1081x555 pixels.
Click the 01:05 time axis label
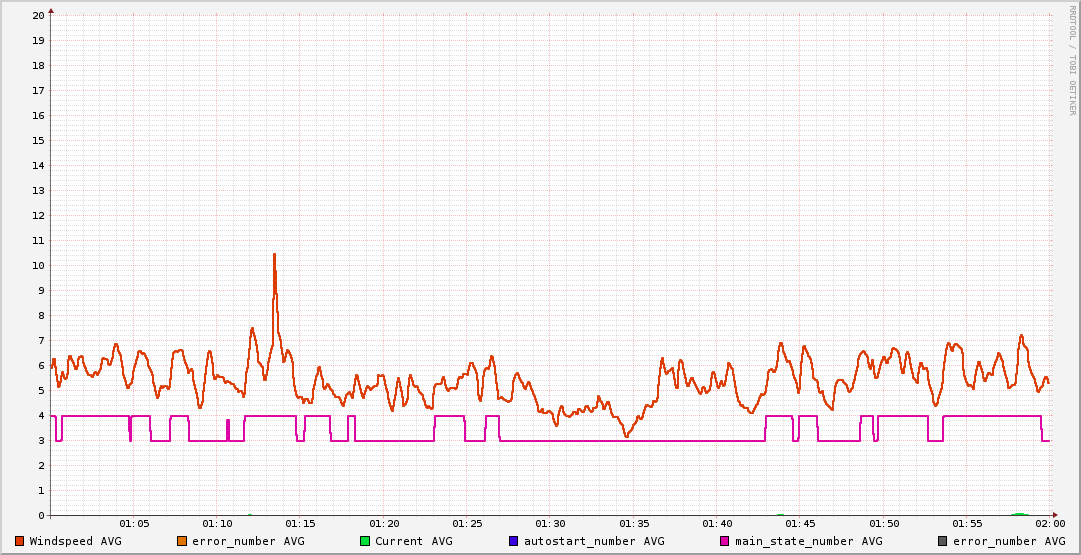coord(134,524)
